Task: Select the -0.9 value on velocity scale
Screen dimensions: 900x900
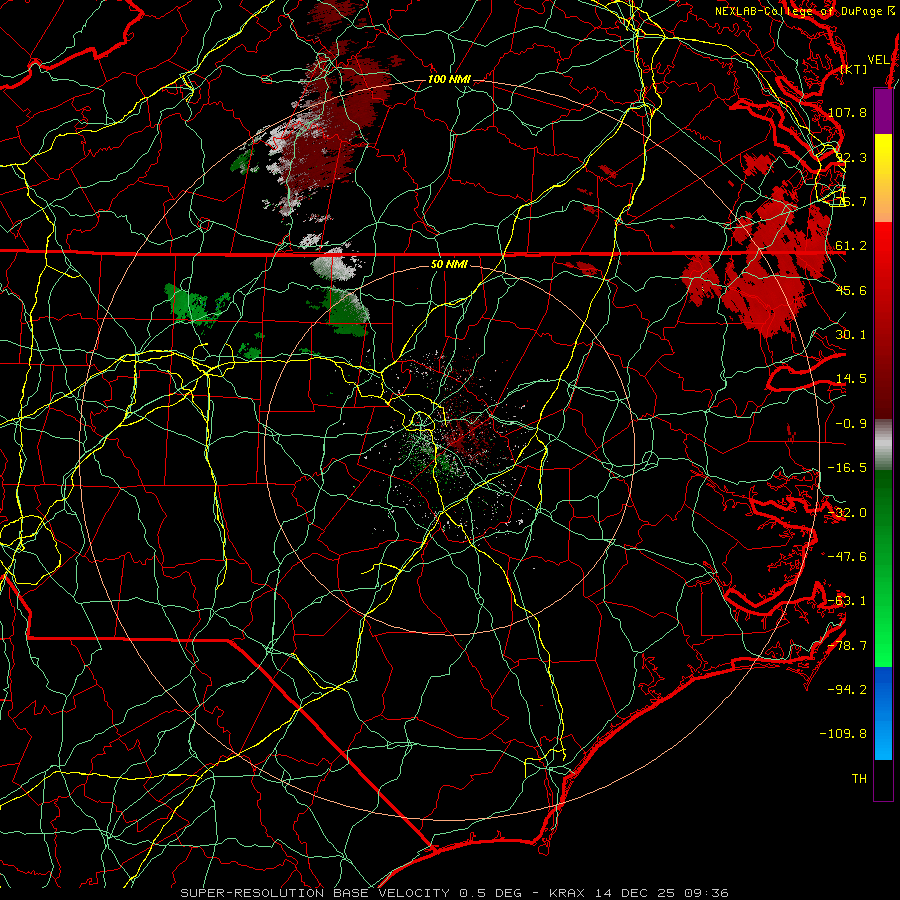Action: click(851, 424)
